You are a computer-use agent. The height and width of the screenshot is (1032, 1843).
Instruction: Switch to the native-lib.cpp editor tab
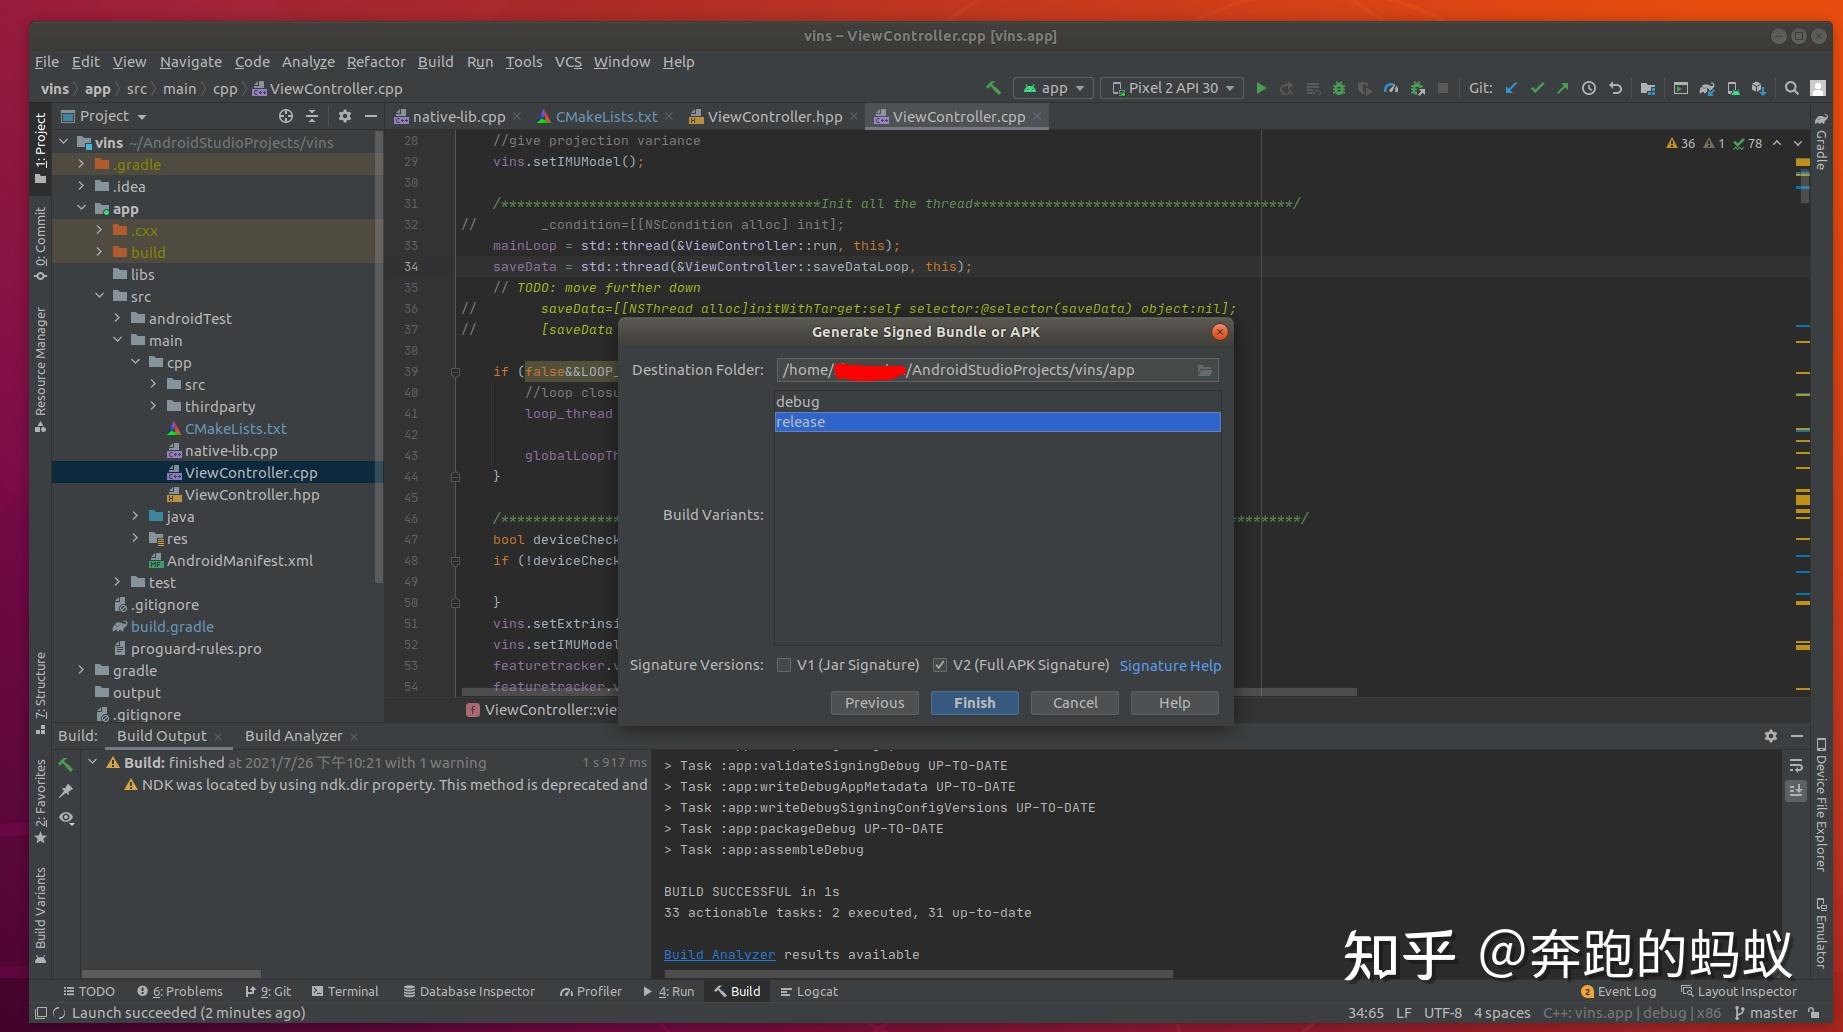(x=458, y=116)
